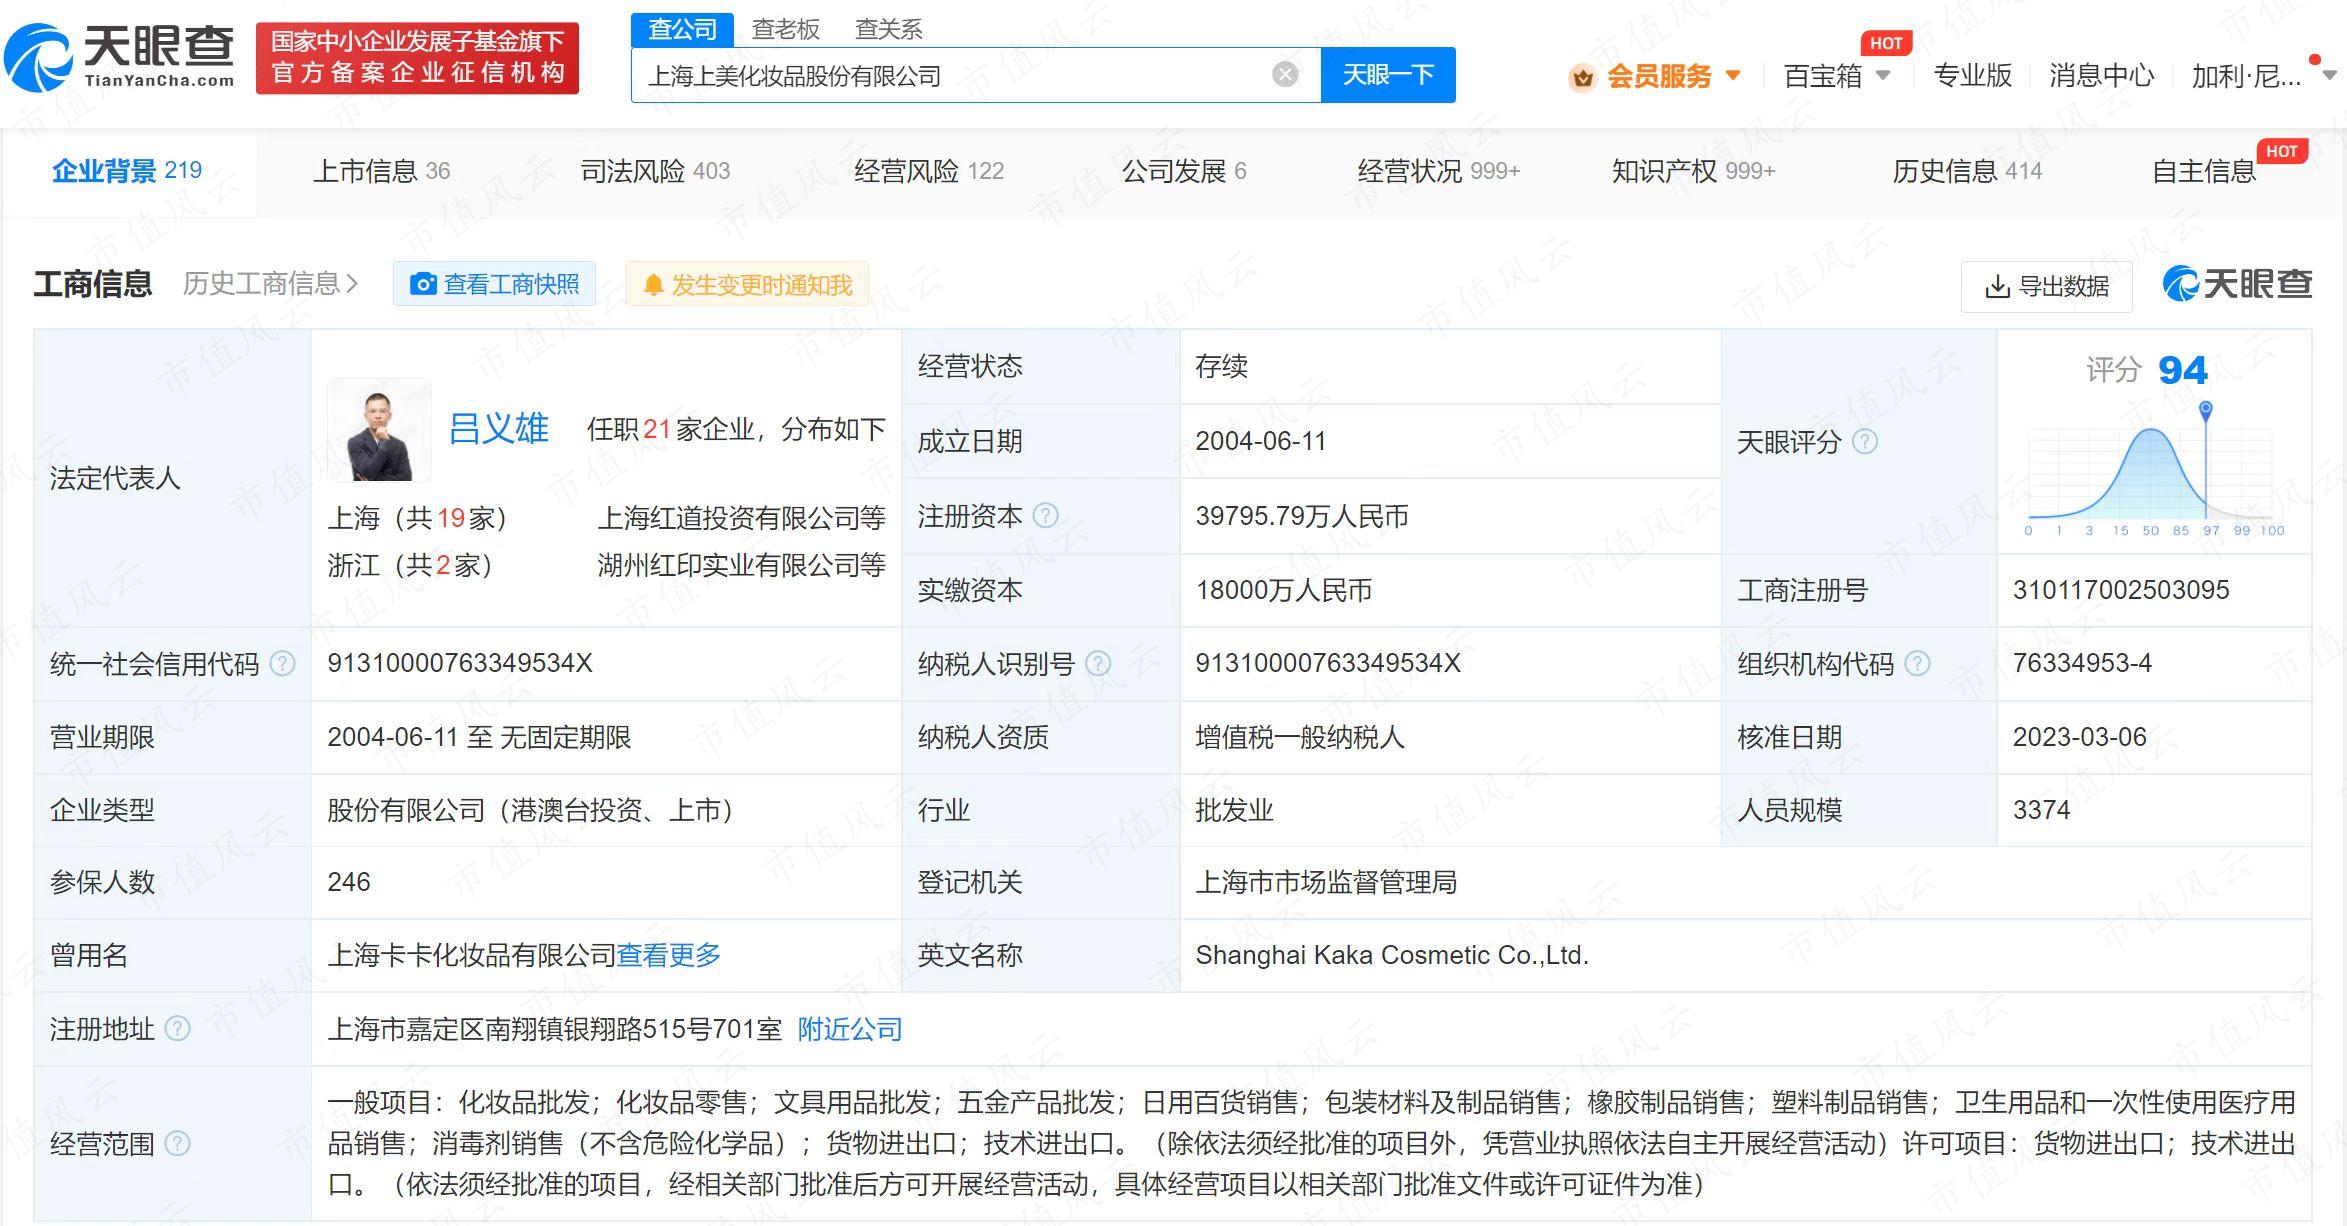Click the 天眼一下 search button
Viewport: 2347px width, 1226px height.
click(1388, 74)
